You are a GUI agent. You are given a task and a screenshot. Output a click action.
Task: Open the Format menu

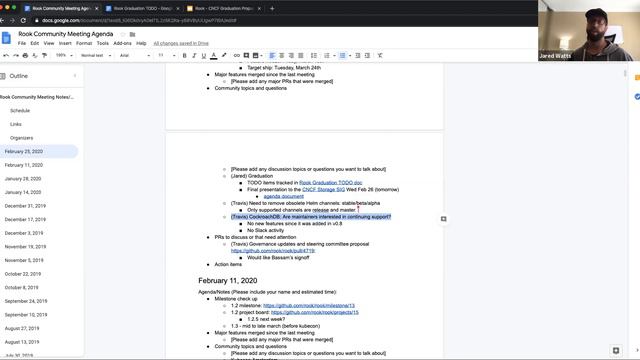pyautogui.click(x=84, y=43)
